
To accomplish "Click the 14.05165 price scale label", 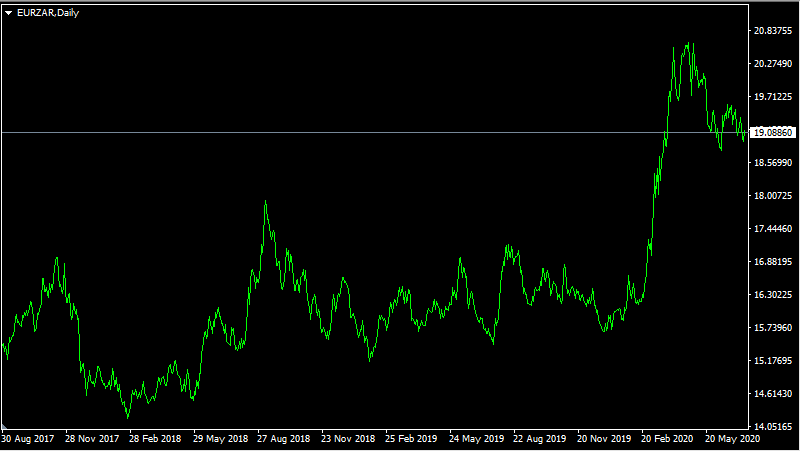I will [773, 426].
